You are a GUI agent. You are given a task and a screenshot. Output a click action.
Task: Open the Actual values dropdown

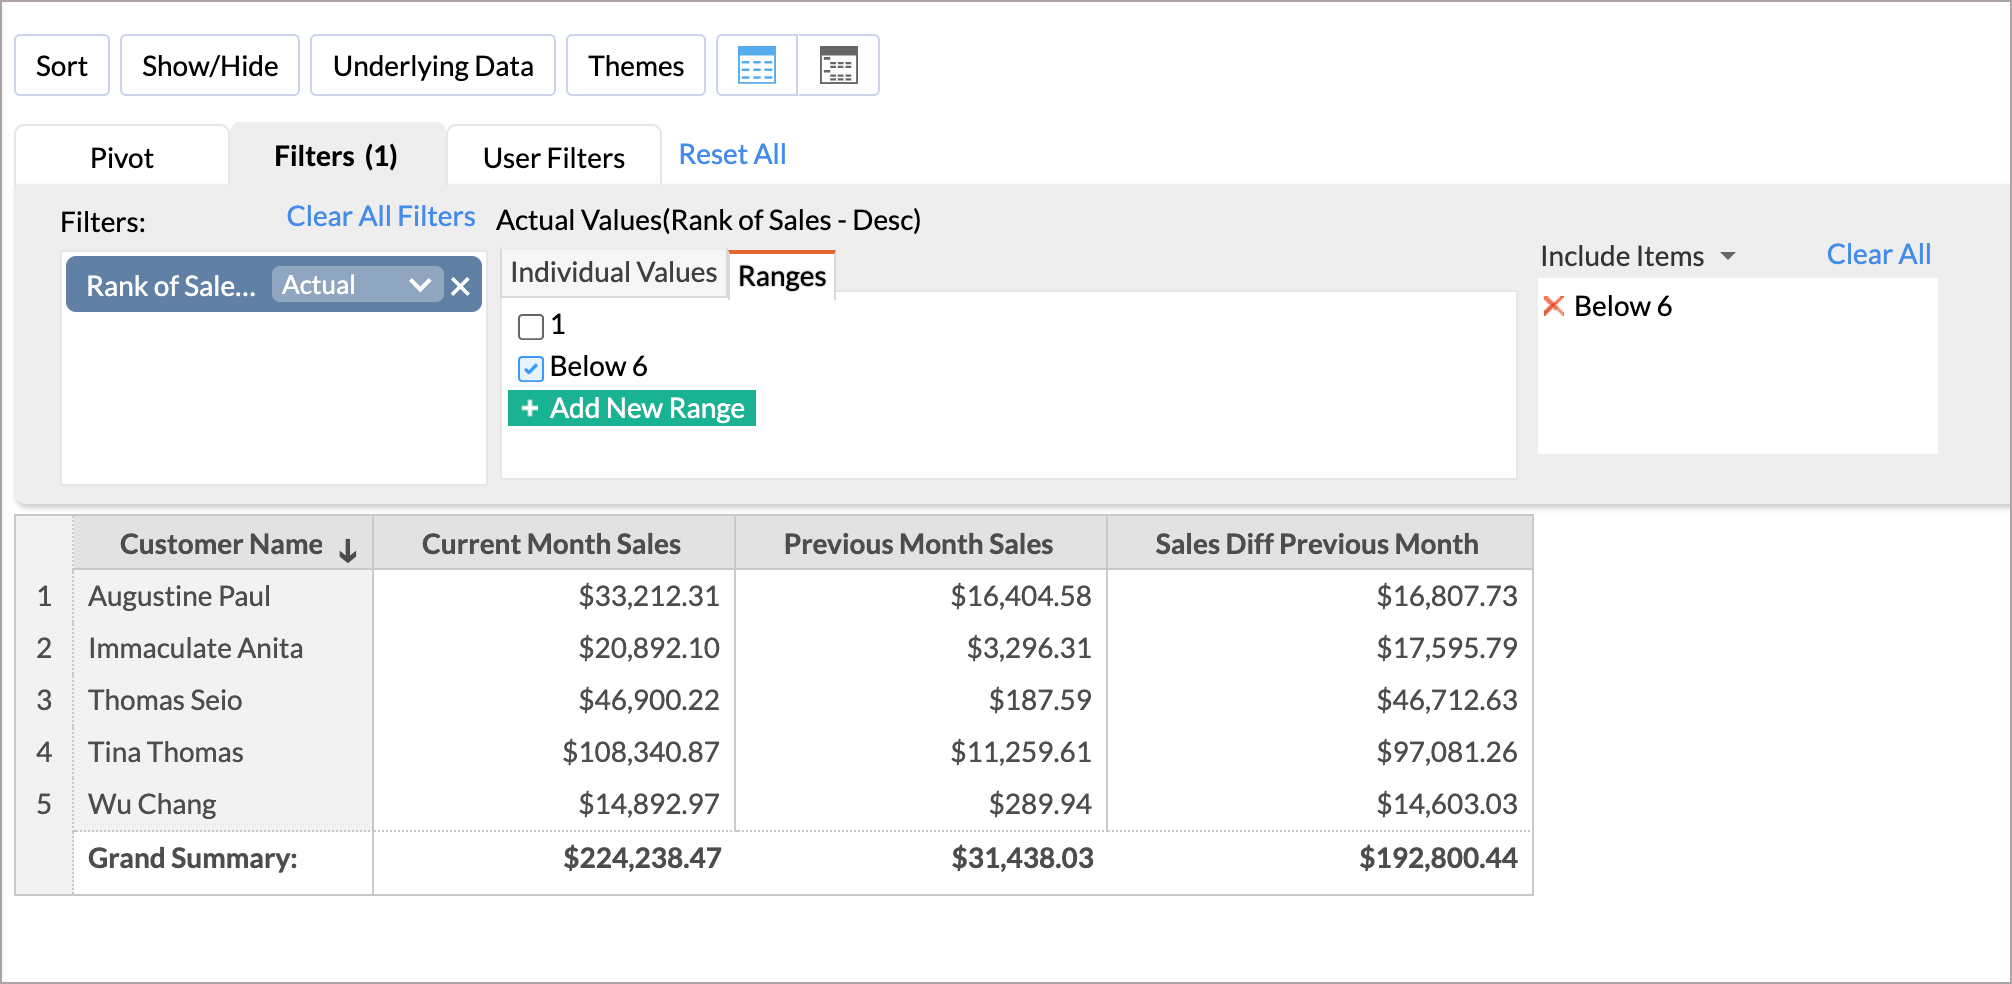click(x=420, y=285)
